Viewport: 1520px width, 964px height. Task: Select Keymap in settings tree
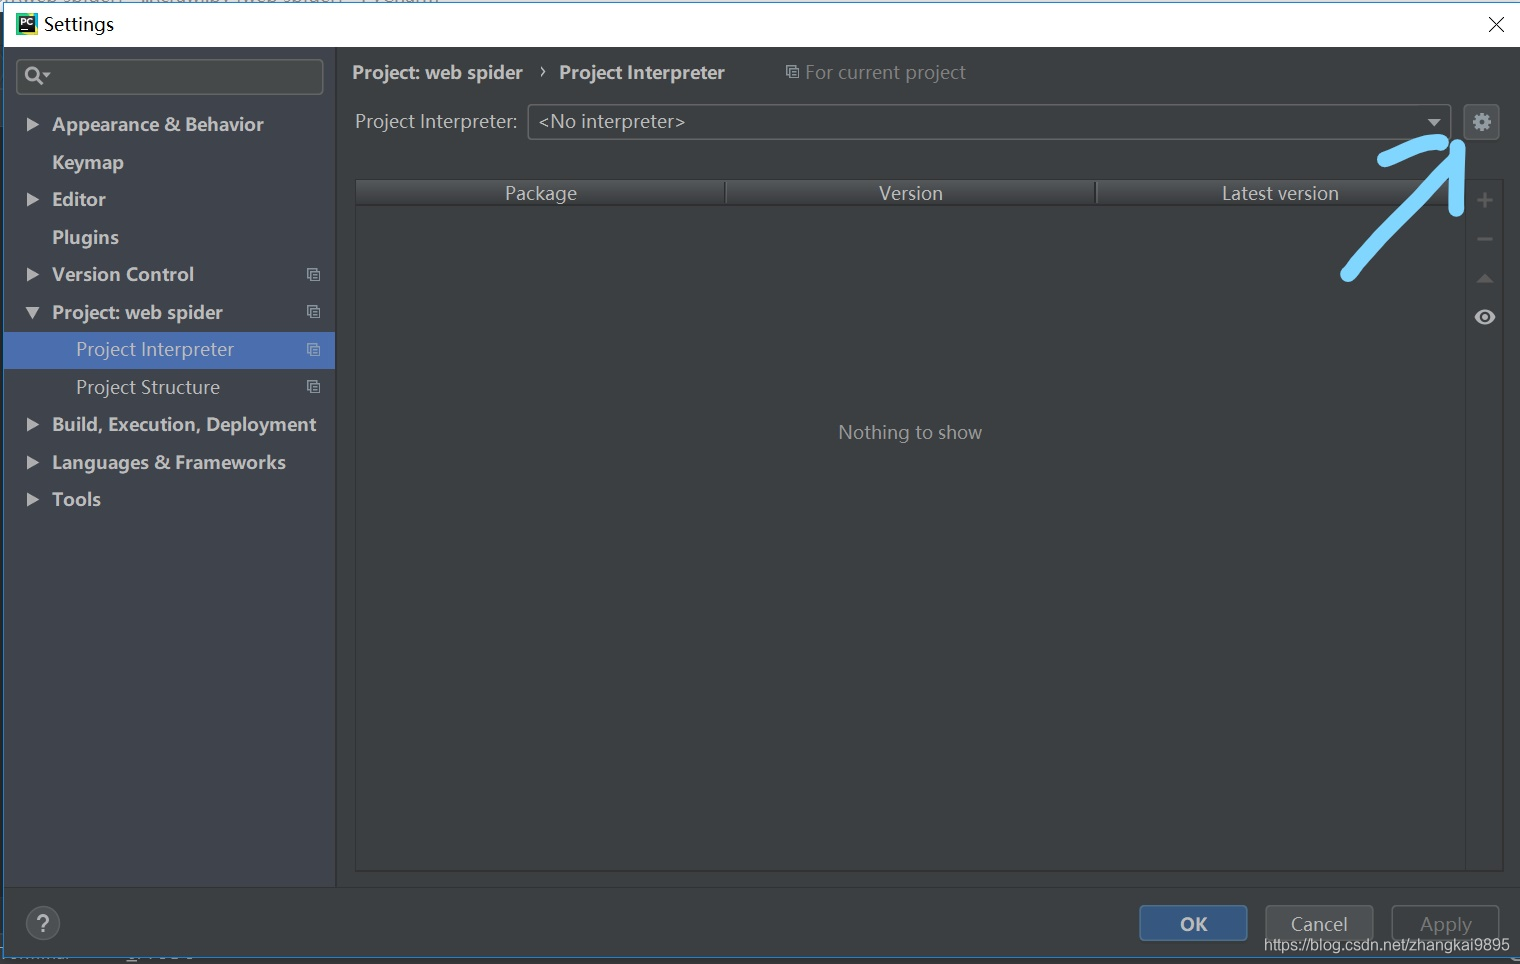click(88, 162)
